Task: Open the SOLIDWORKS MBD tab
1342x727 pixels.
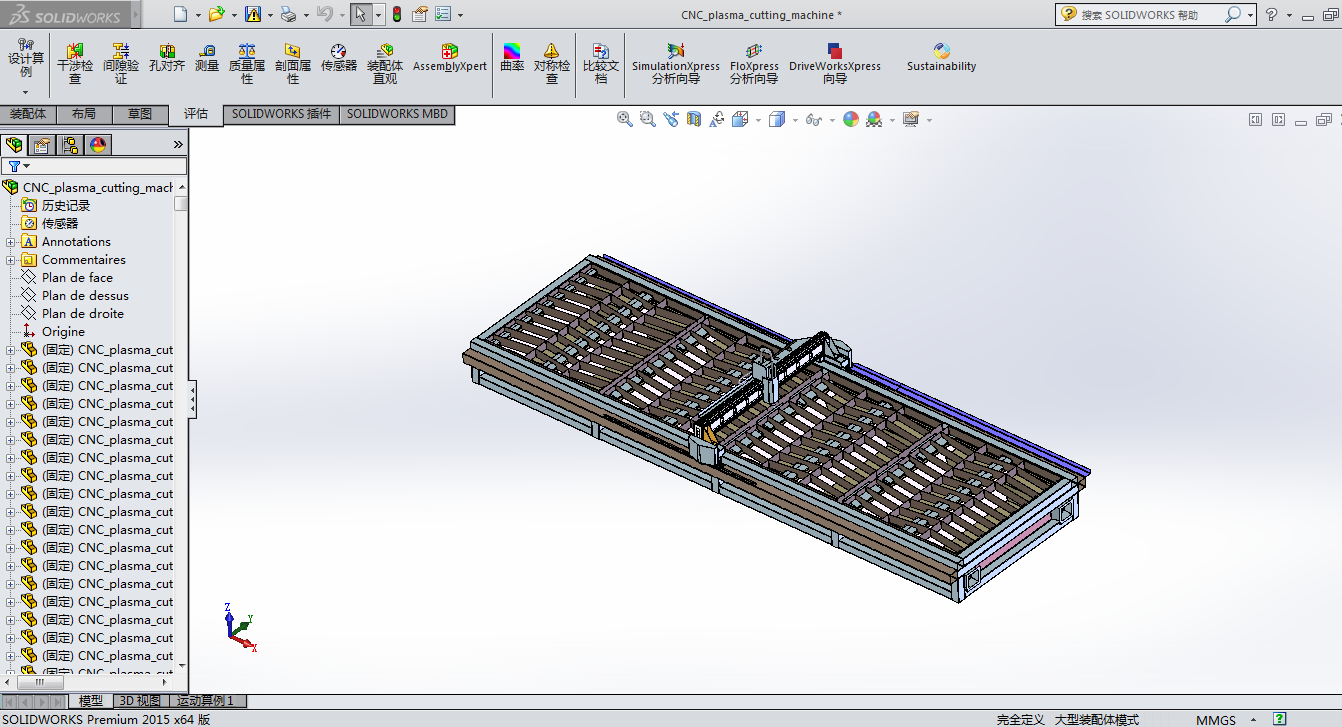Action: coord(397,114)
